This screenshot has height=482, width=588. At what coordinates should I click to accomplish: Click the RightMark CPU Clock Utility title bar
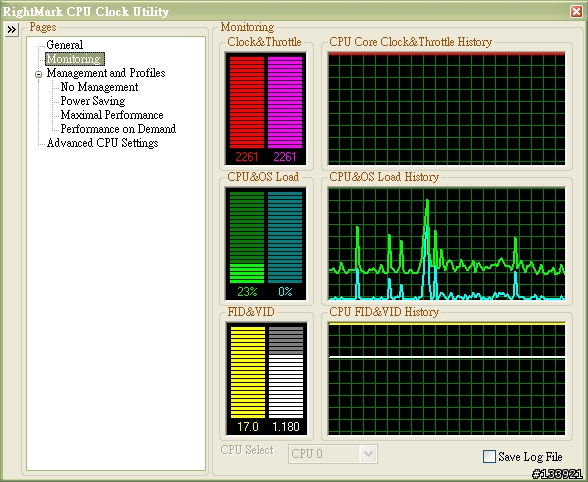[x=285, y=12]
